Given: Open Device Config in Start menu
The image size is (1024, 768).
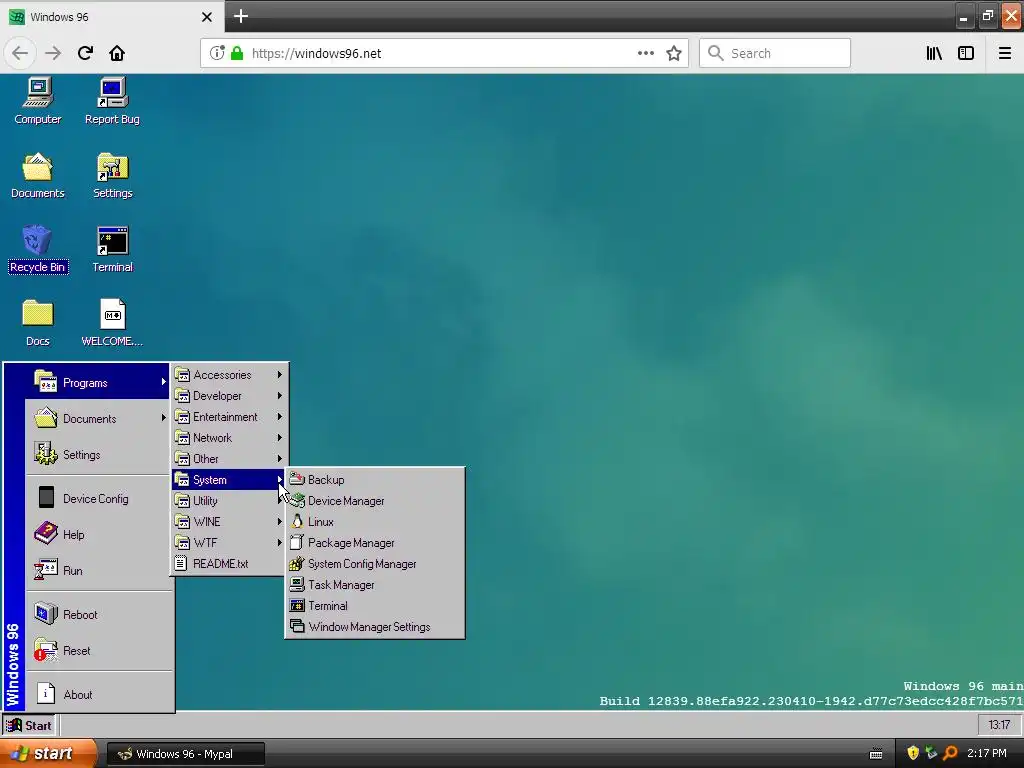Looking at the screenshot, I should [x=98, y=498].
